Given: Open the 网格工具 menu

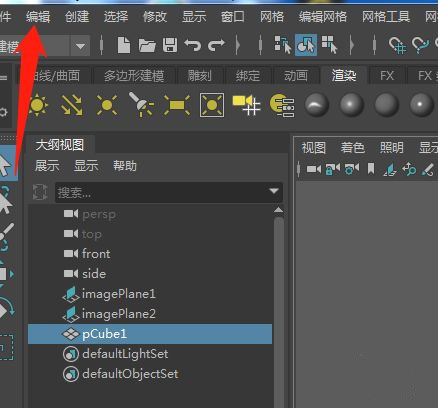Looking at the screenshot, I should pos(386,16).
